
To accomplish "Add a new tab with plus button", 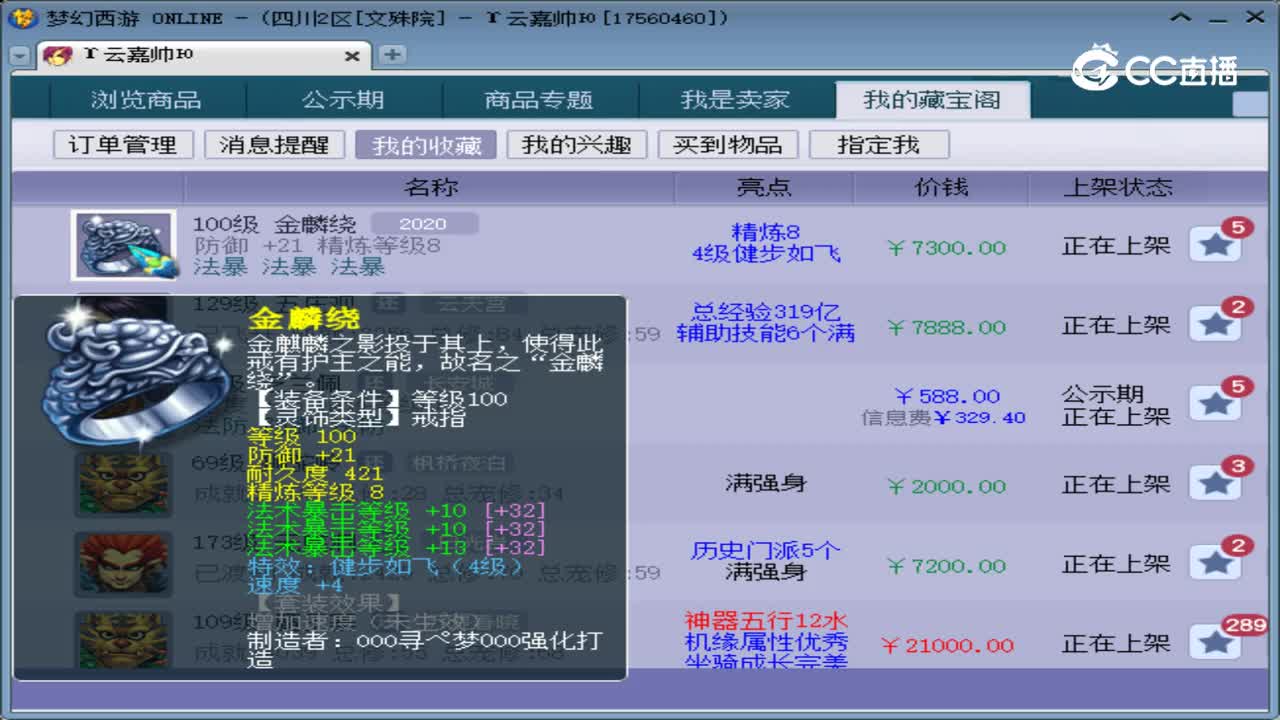I will [392, 55].
